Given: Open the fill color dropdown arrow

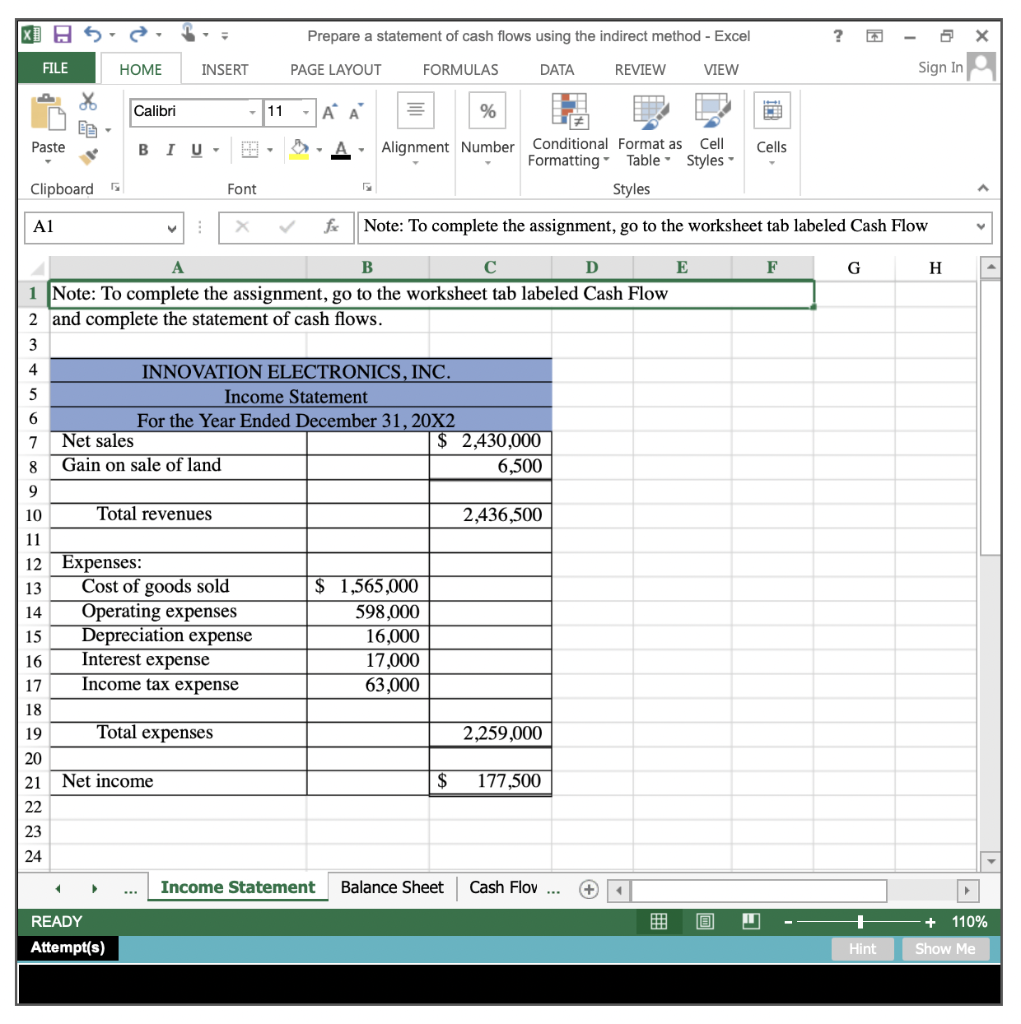Looking at the screenshot, I should pyautogui.click(x=319, y=150).
